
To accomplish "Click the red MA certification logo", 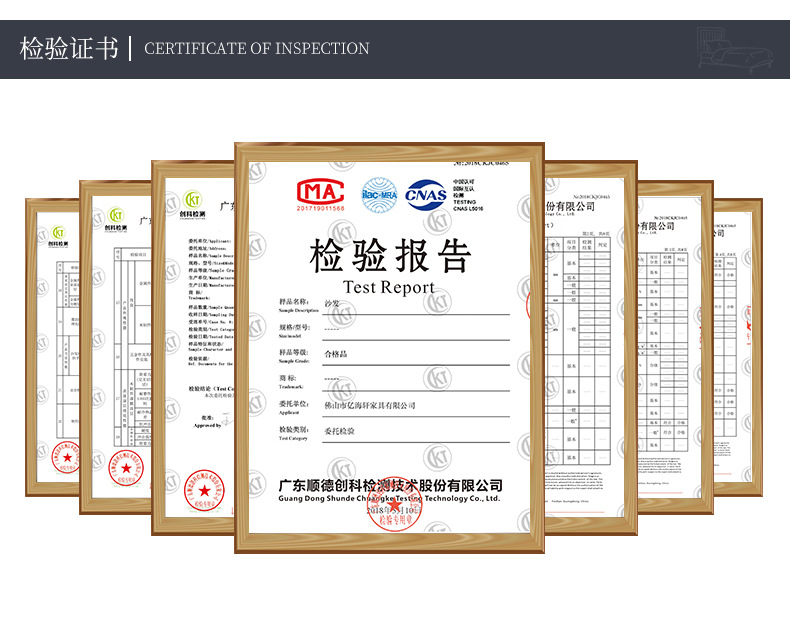I will pos(320,191).
